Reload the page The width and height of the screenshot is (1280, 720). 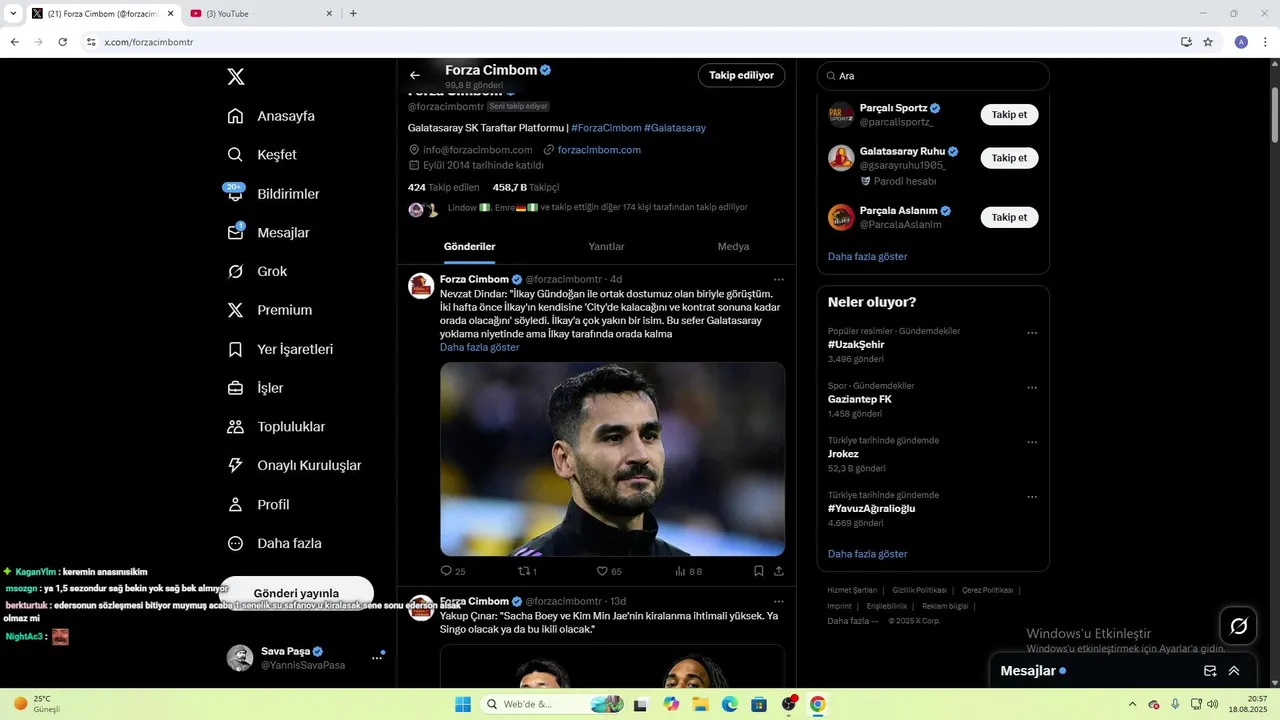(62, 42)
